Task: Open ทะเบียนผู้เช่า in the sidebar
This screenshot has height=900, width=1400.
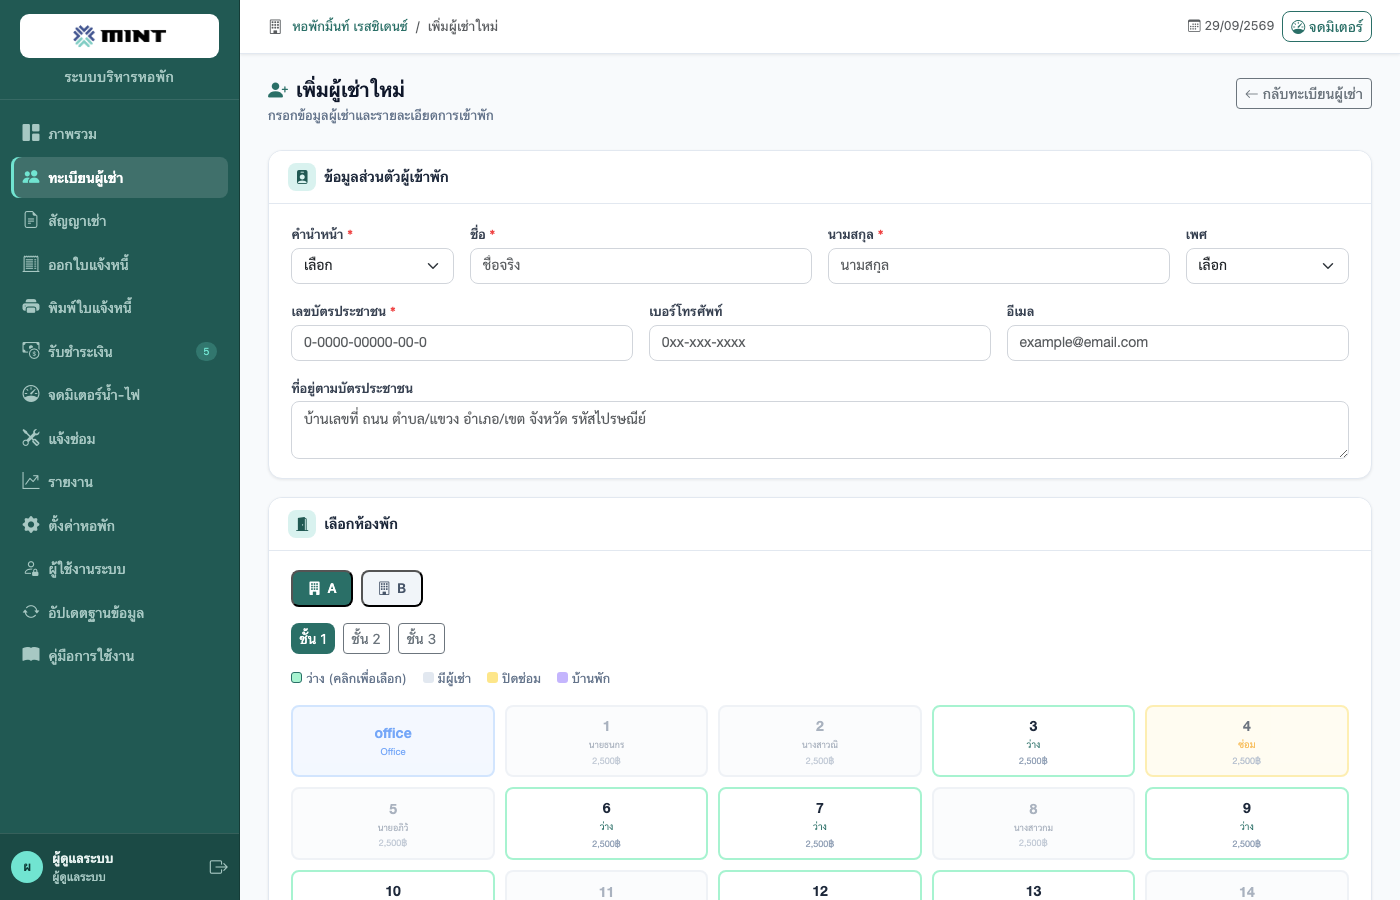Action: [x=120, y=177]
